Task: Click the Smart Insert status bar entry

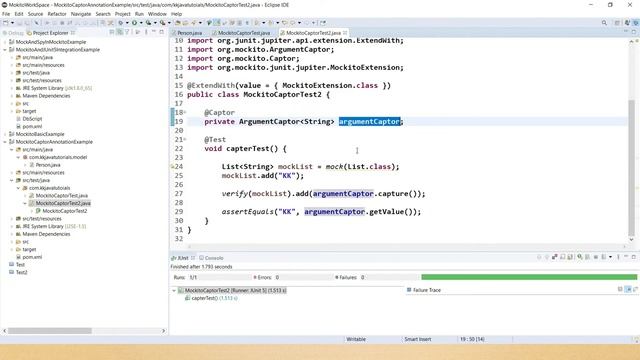Action: click(418, 339)
